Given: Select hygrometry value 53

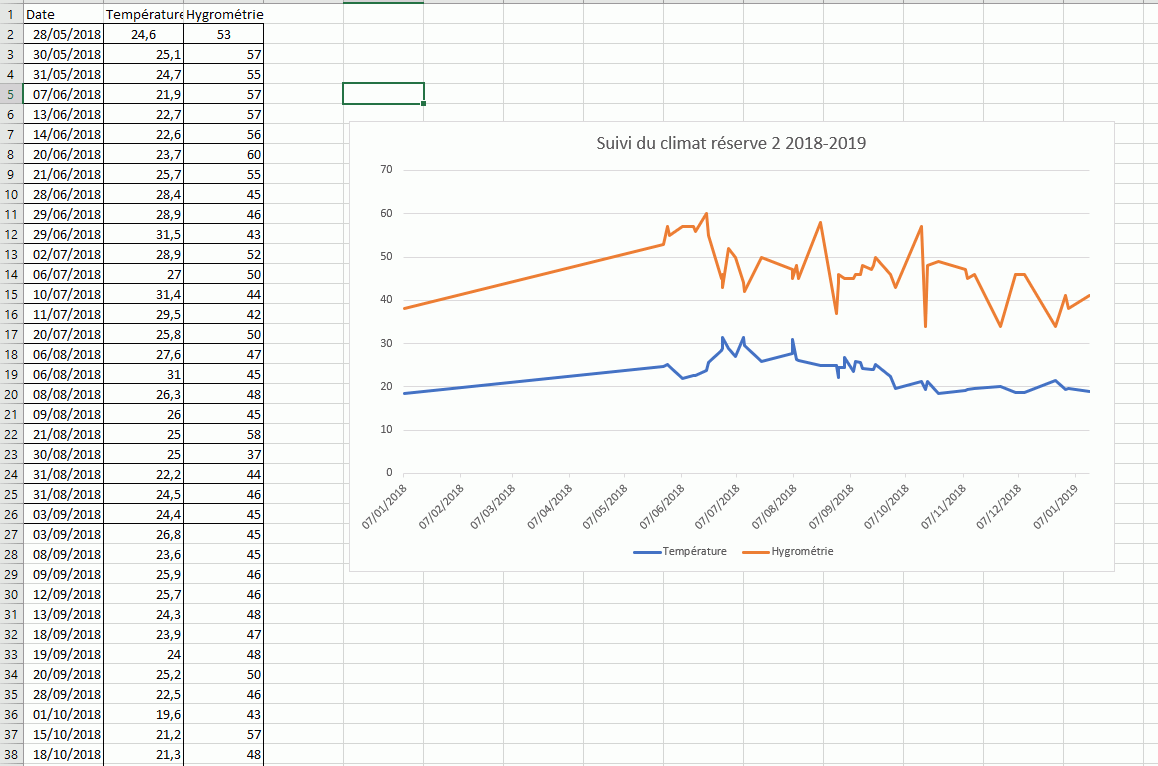Looking at the screenshot, I should 224,34.
